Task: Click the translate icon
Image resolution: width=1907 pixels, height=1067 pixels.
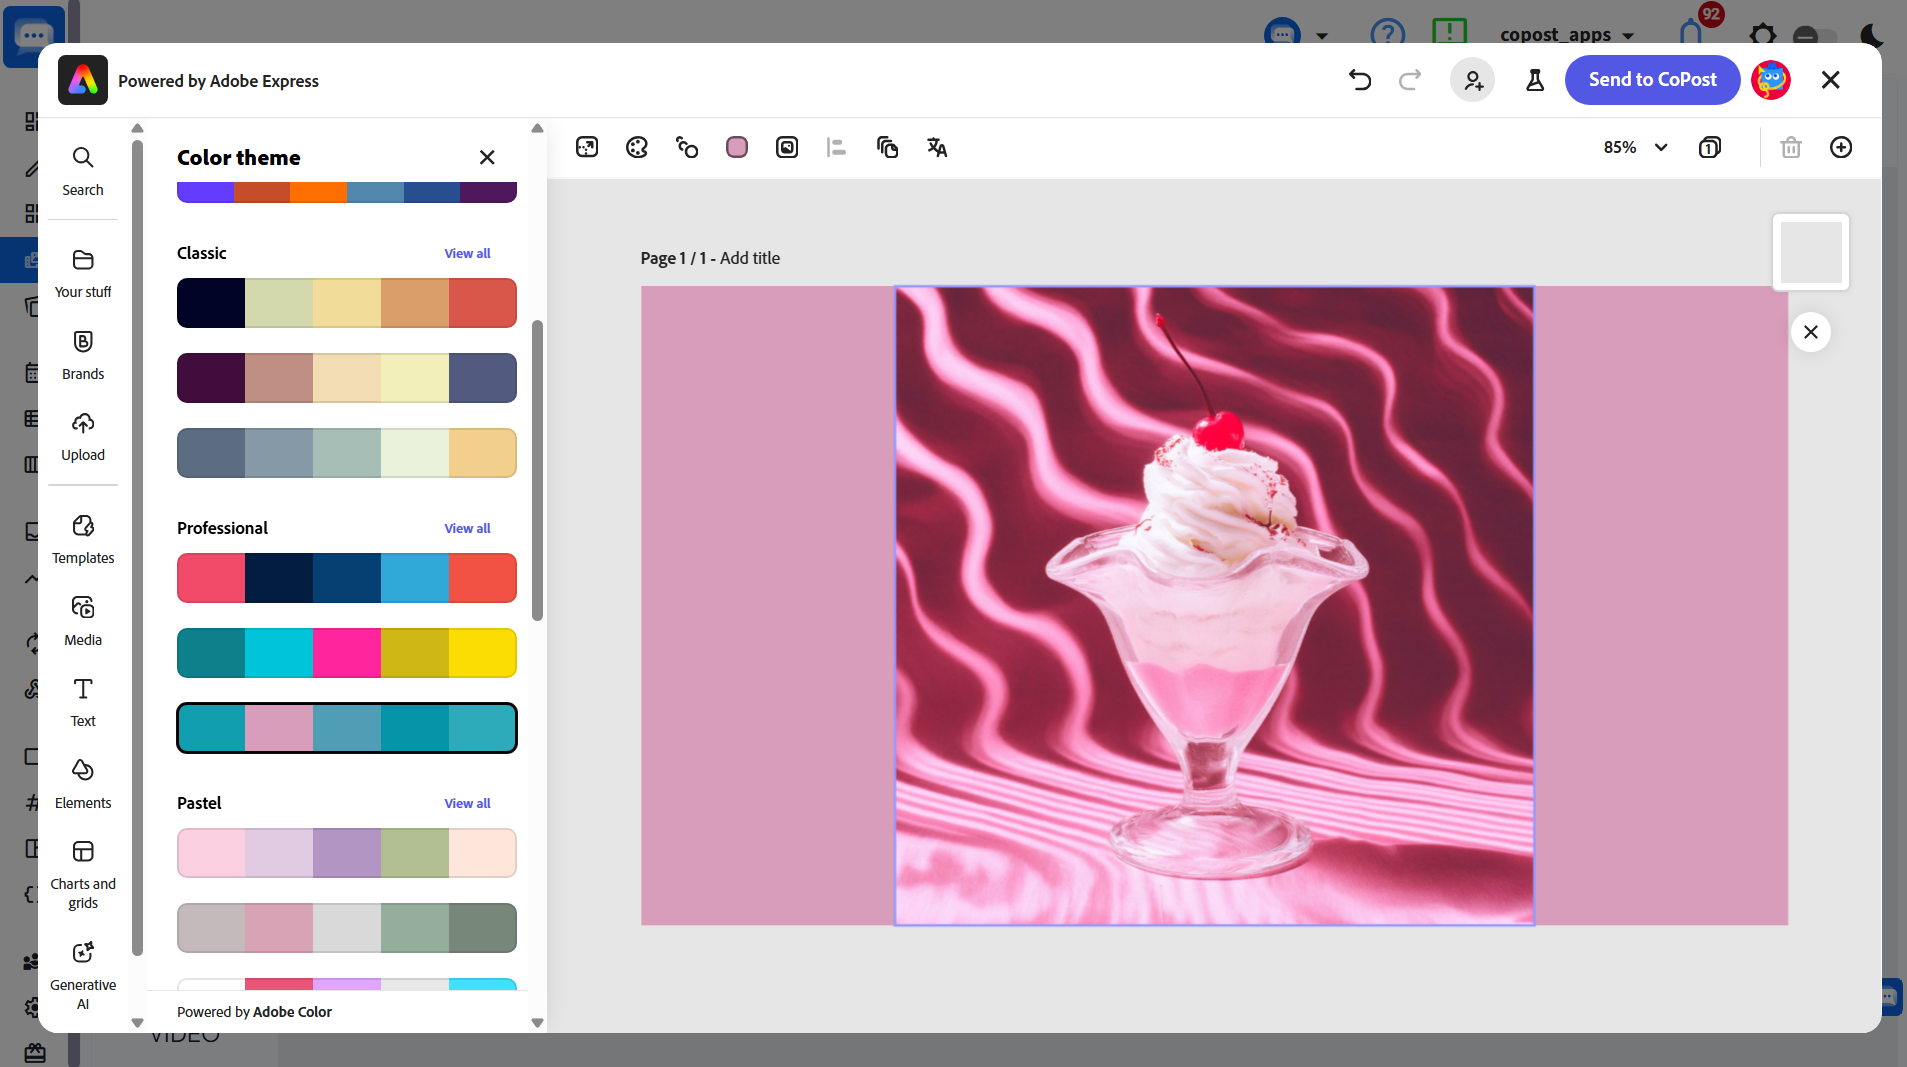Action: 937,148
